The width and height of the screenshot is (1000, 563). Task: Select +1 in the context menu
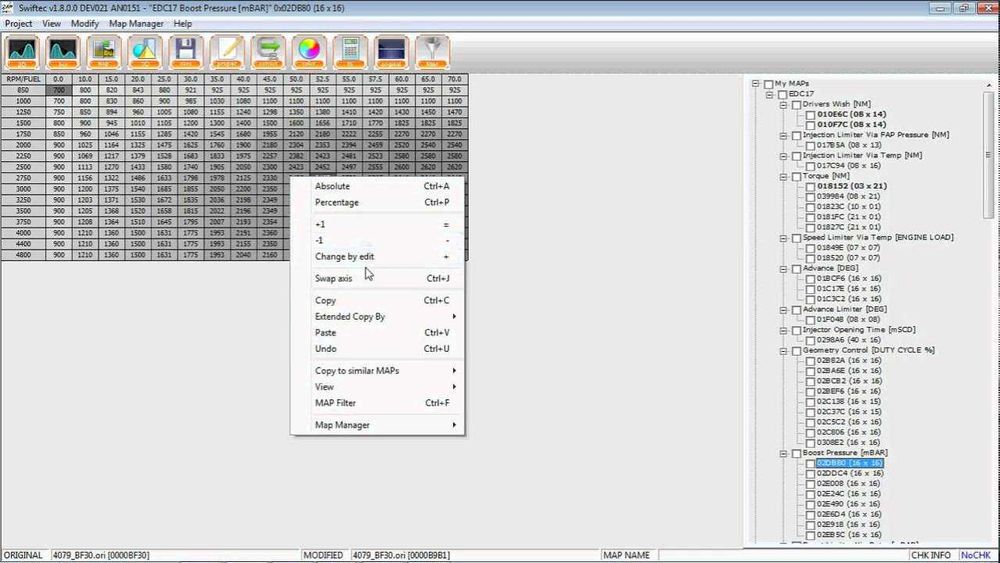[x=378, y=224]
